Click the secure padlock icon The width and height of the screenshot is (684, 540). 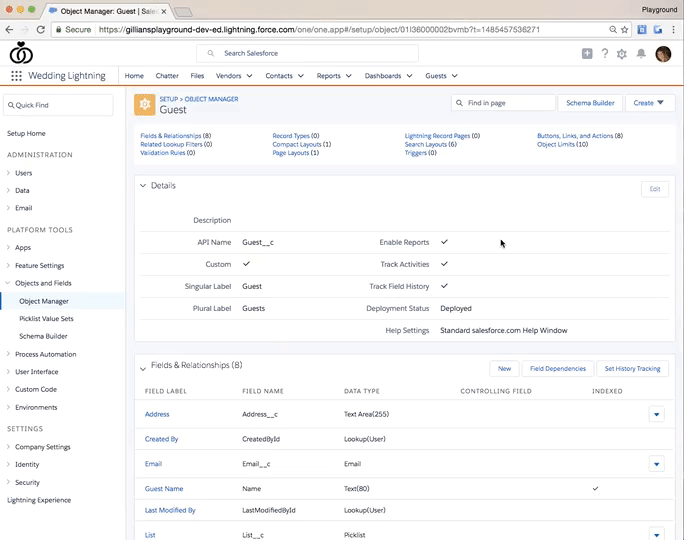pos(58,30)
